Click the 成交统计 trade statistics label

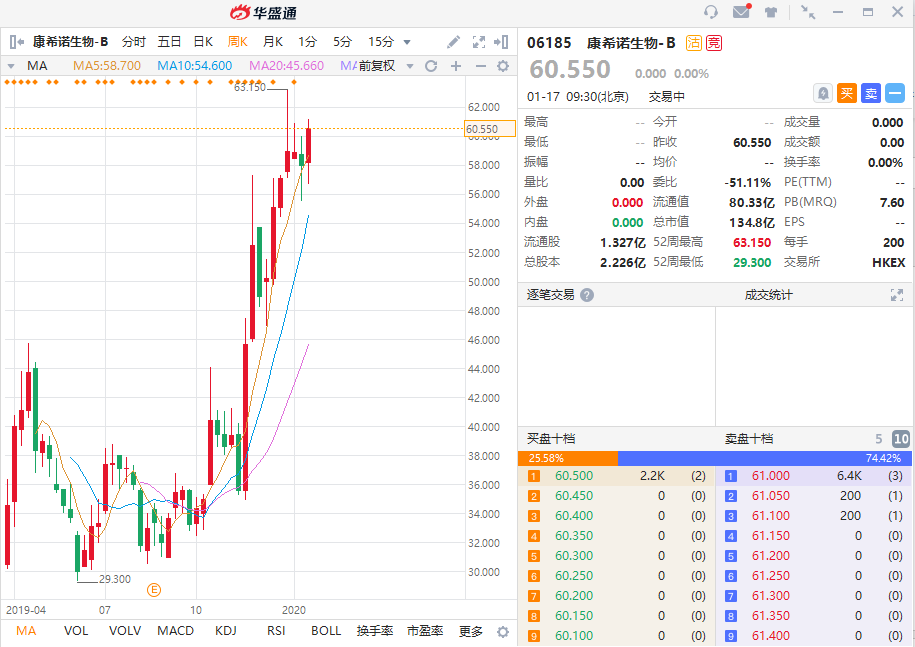click(768, 295)
